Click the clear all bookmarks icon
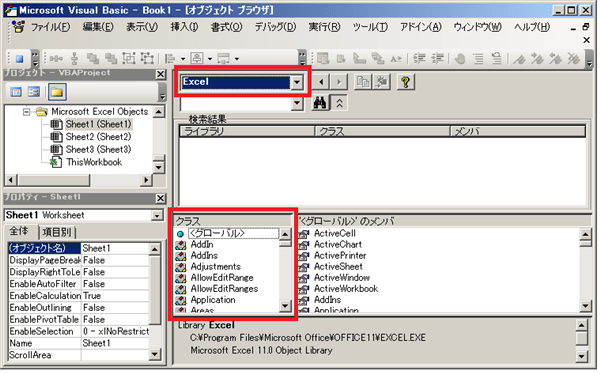Viewport: 600px width, 374px height. 573,59
